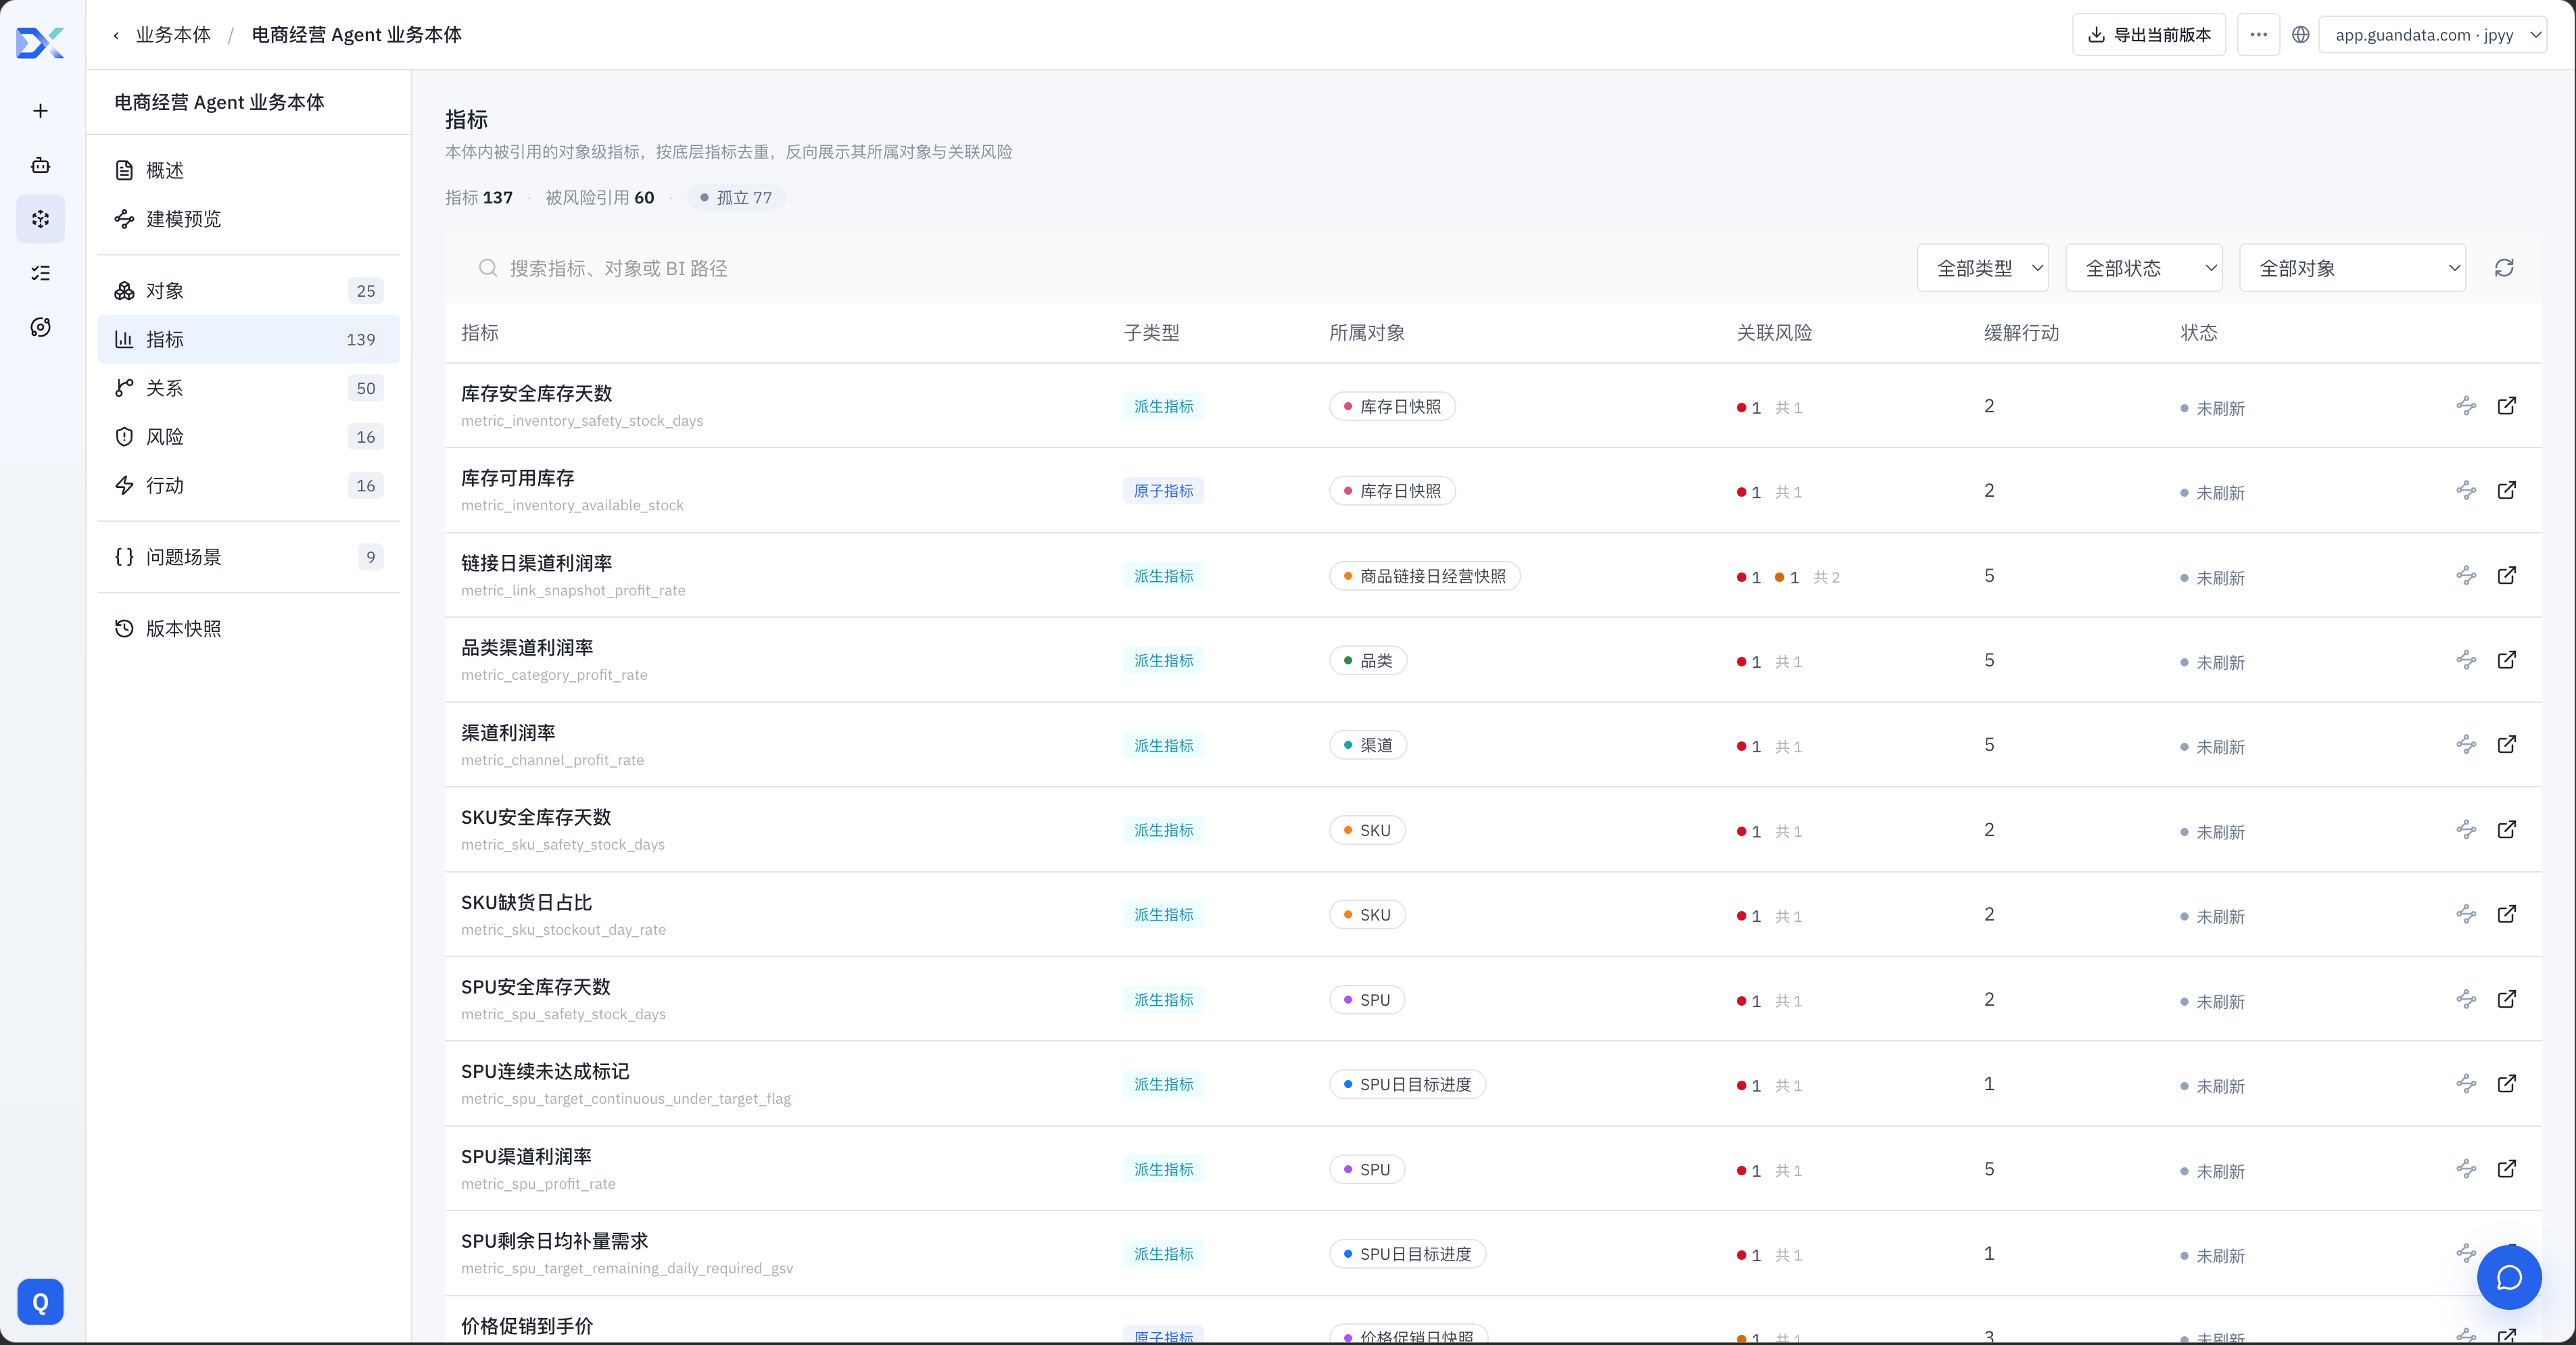Open the 全部对象 dropdown
2576x1345 pixels.
point(2352,268)
